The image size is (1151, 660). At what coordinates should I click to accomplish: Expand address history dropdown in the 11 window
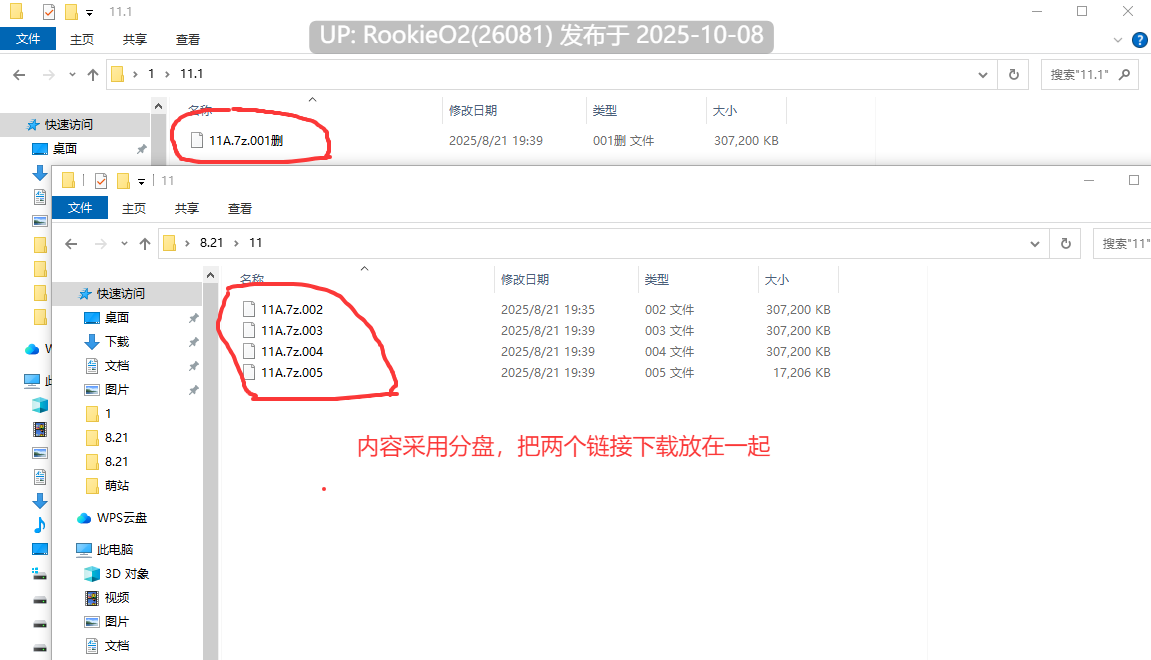coord(1035,244)
